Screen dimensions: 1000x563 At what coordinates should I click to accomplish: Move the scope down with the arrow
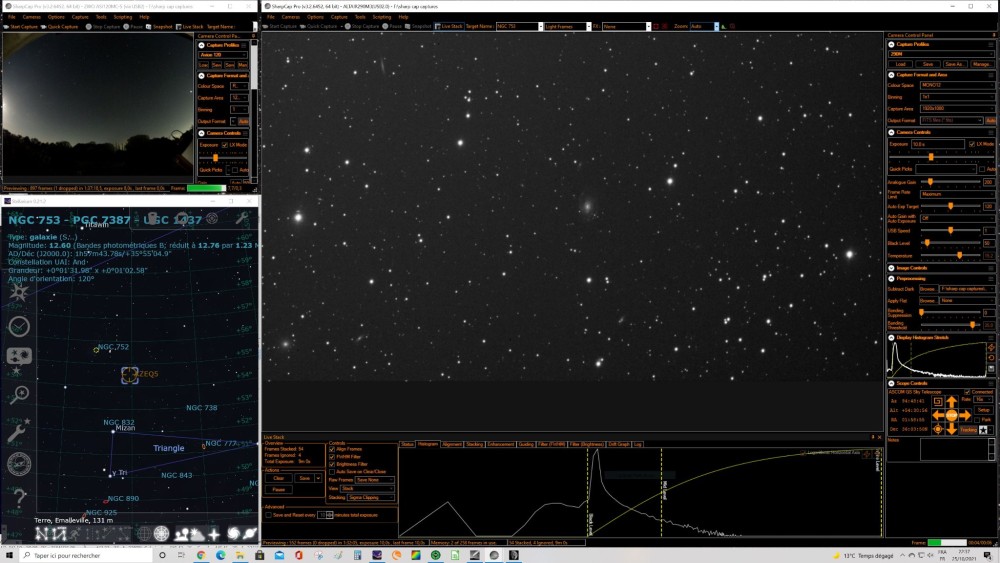952,429
